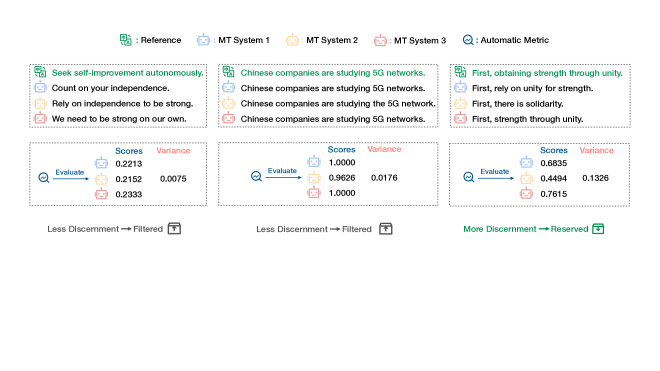Image resolution: width=660 pixels, height=371 pixels.
Task: Click 'Chinese companies are studying the 5G network.'
Action: click(338, 104)
